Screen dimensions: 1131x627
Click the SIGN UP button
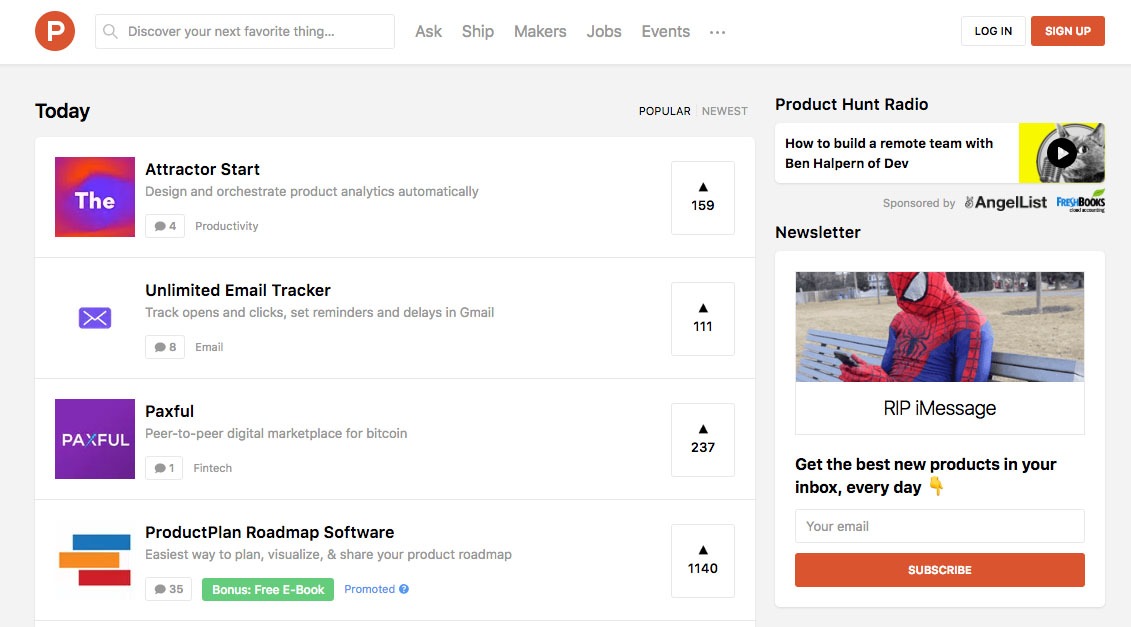(x=1067, y=31)
